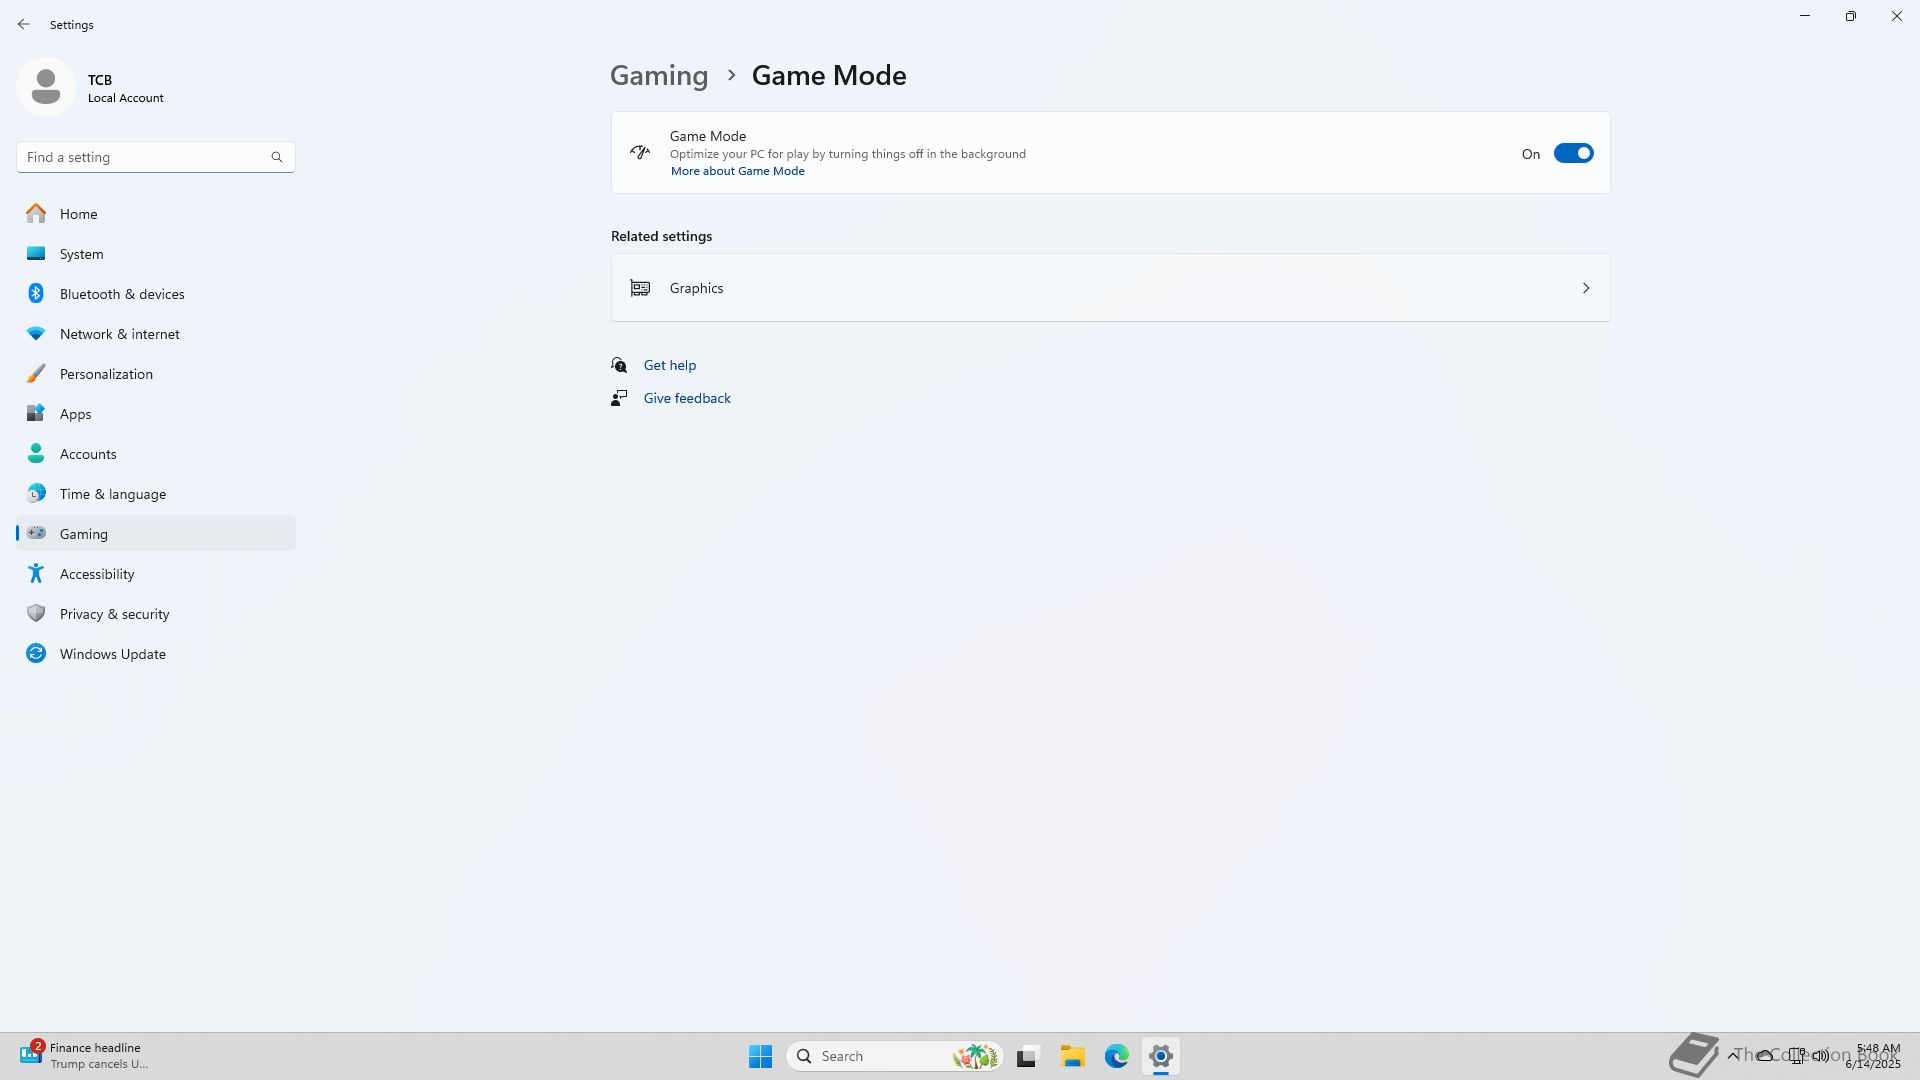The width and height of the screenshot is (1920, 1080).
Task: Open the Accessibility icon in sidebar
Action: pyautogui.click(x=36, y=574)
